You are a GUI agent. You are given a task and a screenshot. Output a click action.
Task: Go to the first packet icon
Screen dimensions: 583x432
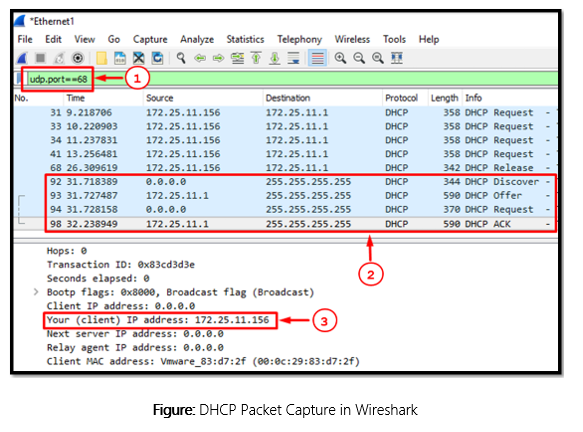pos(256,58)
